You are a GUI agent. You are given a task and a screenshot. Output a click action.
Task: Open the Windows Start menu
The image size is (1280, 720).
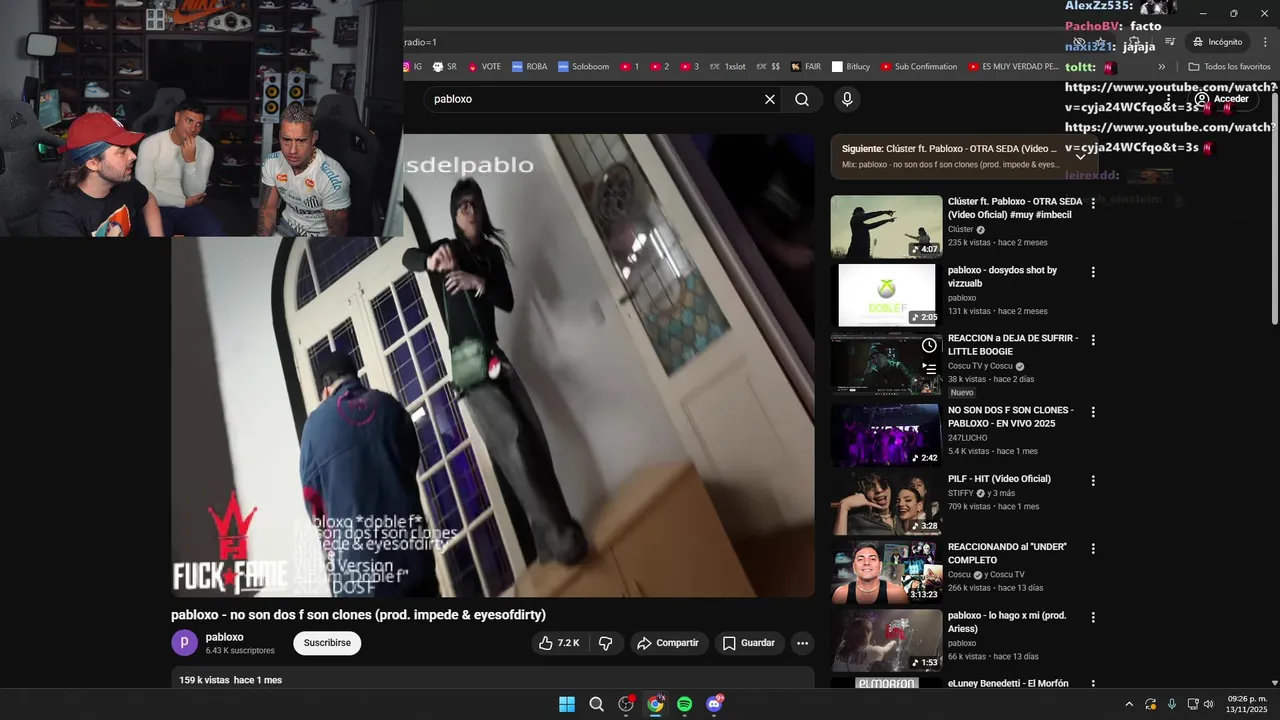click(x=567, y=704)
